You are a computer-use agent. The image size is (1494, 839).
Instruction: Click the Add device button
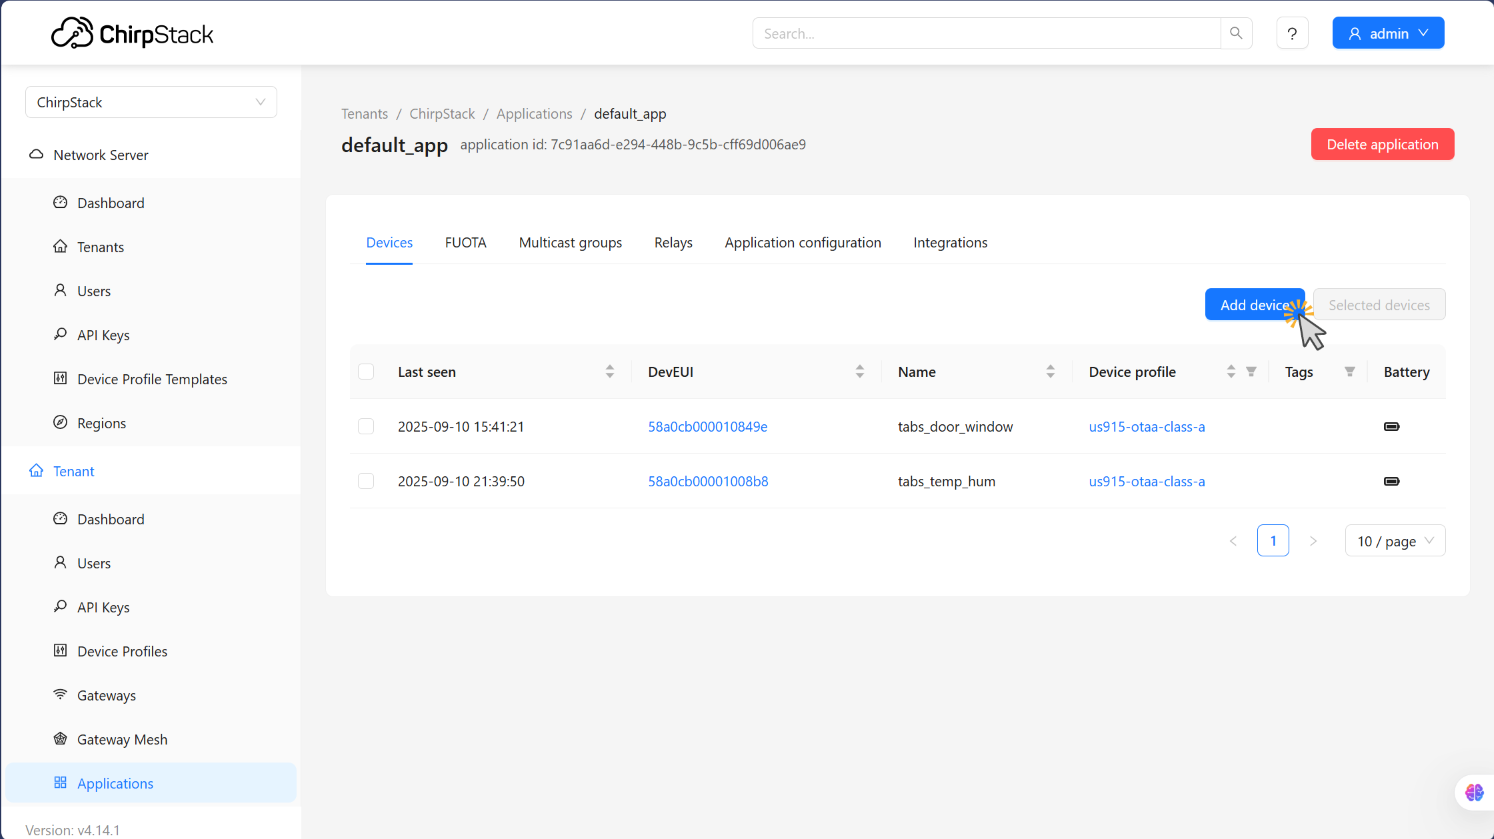(x=1255, y=305)
